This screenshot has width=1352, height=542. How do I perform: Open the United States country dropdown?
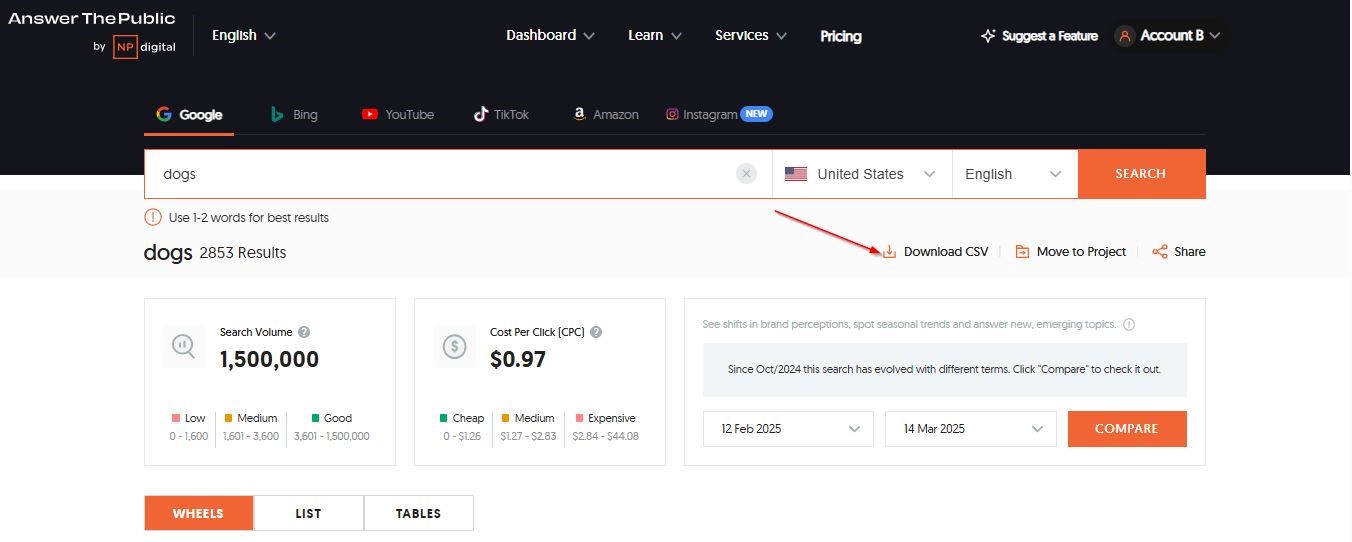(x=861, y=174)
